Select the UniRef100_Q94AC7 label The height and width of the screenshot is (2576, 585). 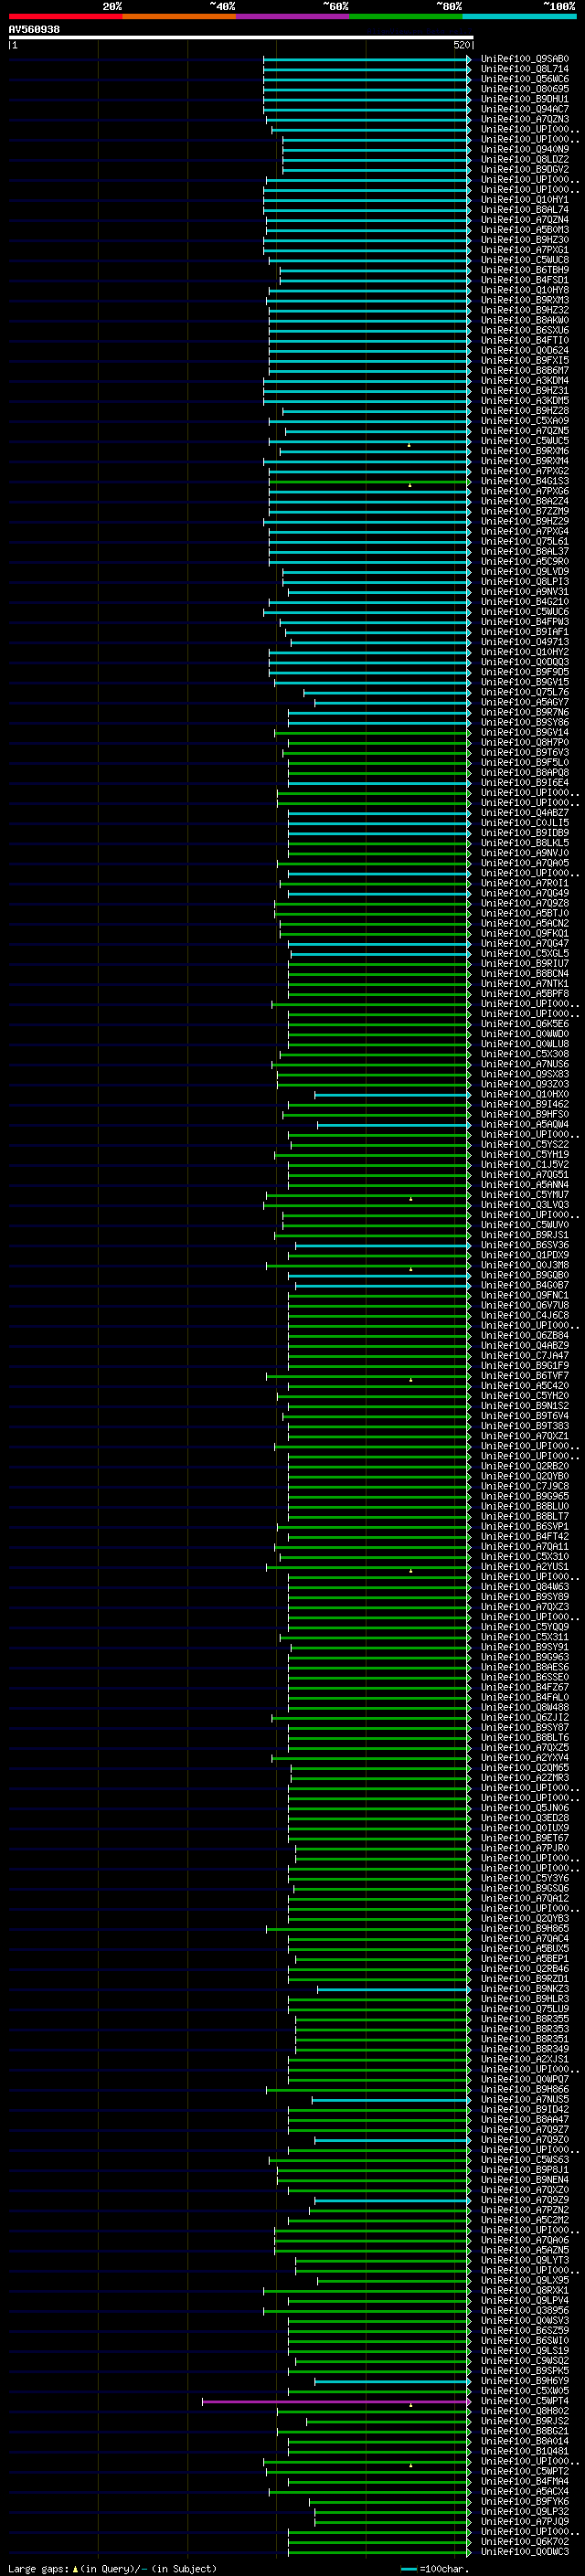[524, 109]
